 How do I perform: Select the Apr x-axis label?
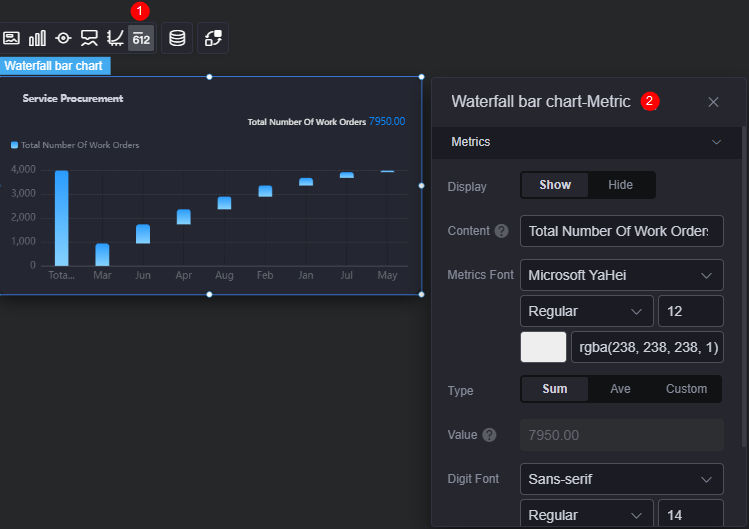183,275
